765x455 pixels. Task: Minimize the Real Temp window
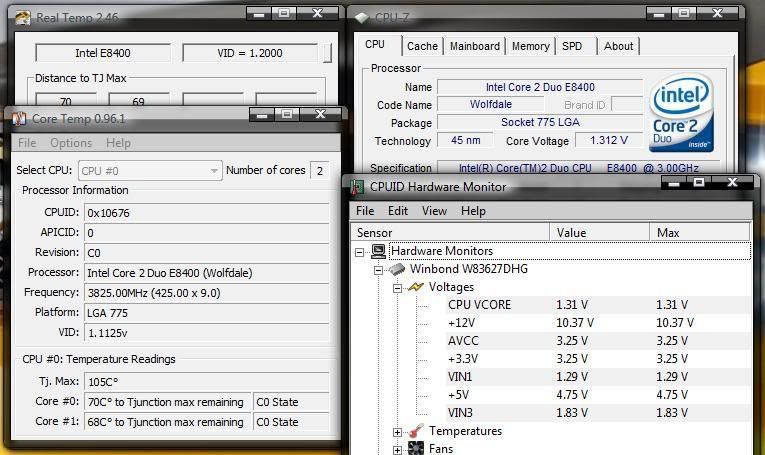(259, 14)
